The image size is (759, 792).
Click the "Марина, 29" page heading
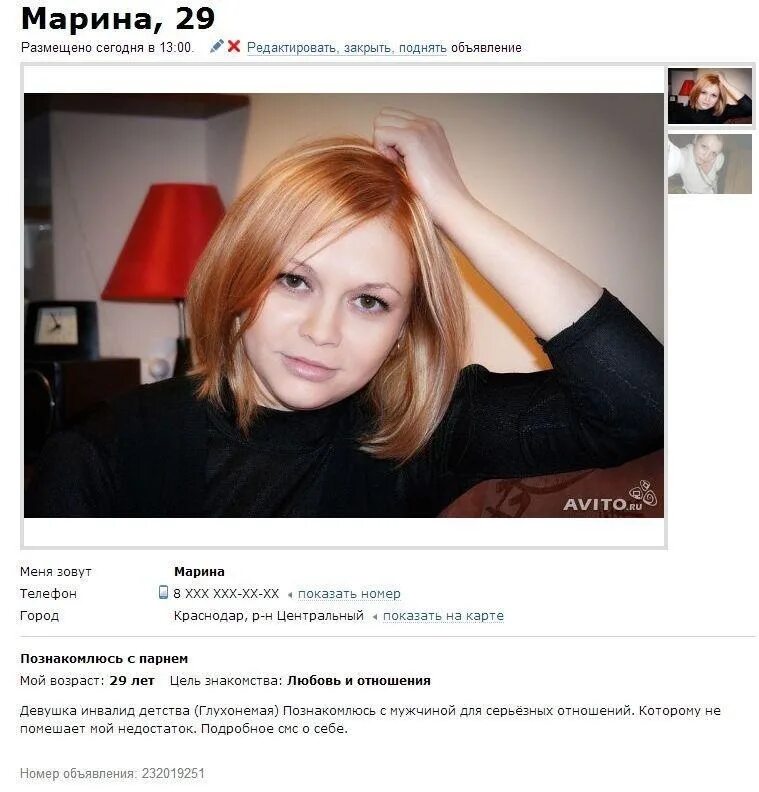coord(118,19)
